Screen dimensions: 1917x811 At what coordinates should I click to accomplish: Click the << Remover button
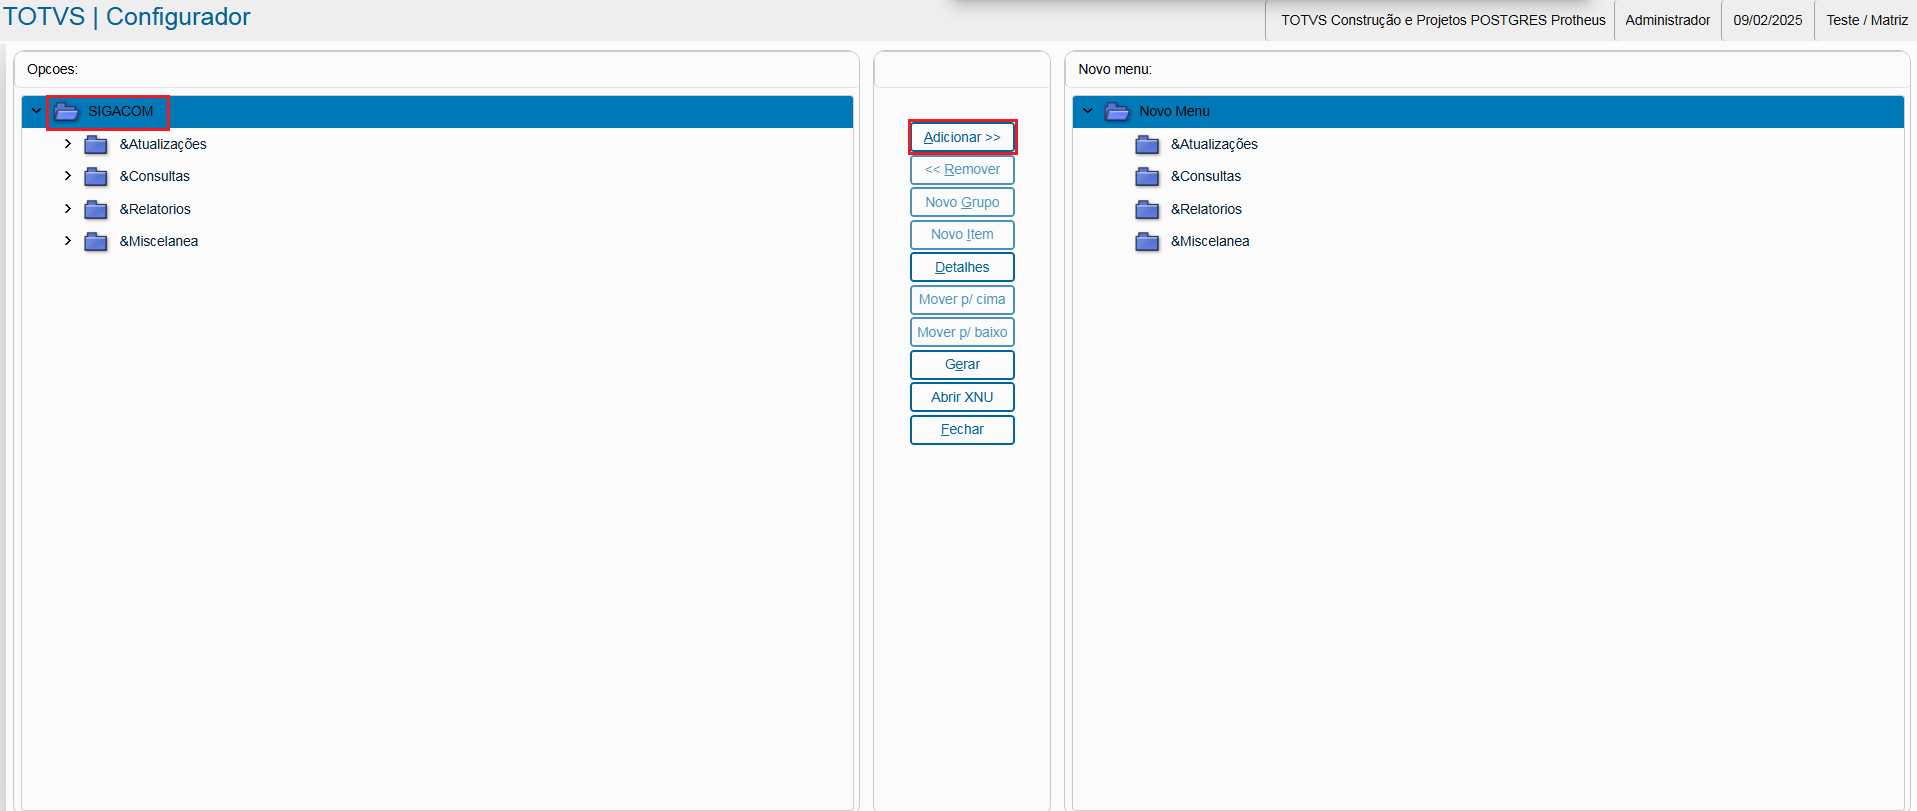[962, 170]
